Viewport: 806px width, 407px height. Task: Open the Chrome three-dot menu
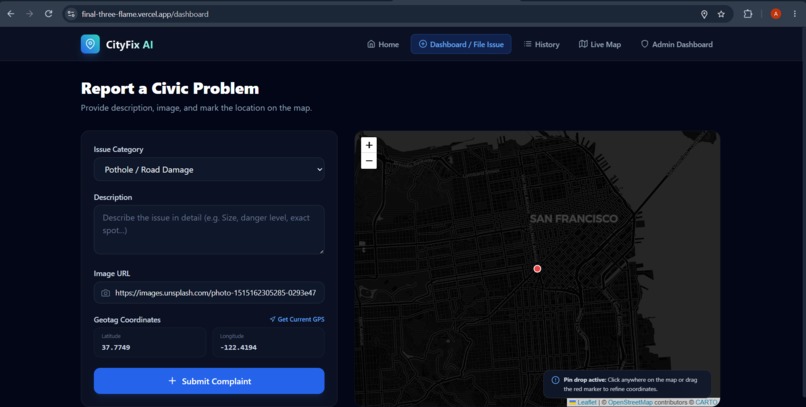click(795, 14)
